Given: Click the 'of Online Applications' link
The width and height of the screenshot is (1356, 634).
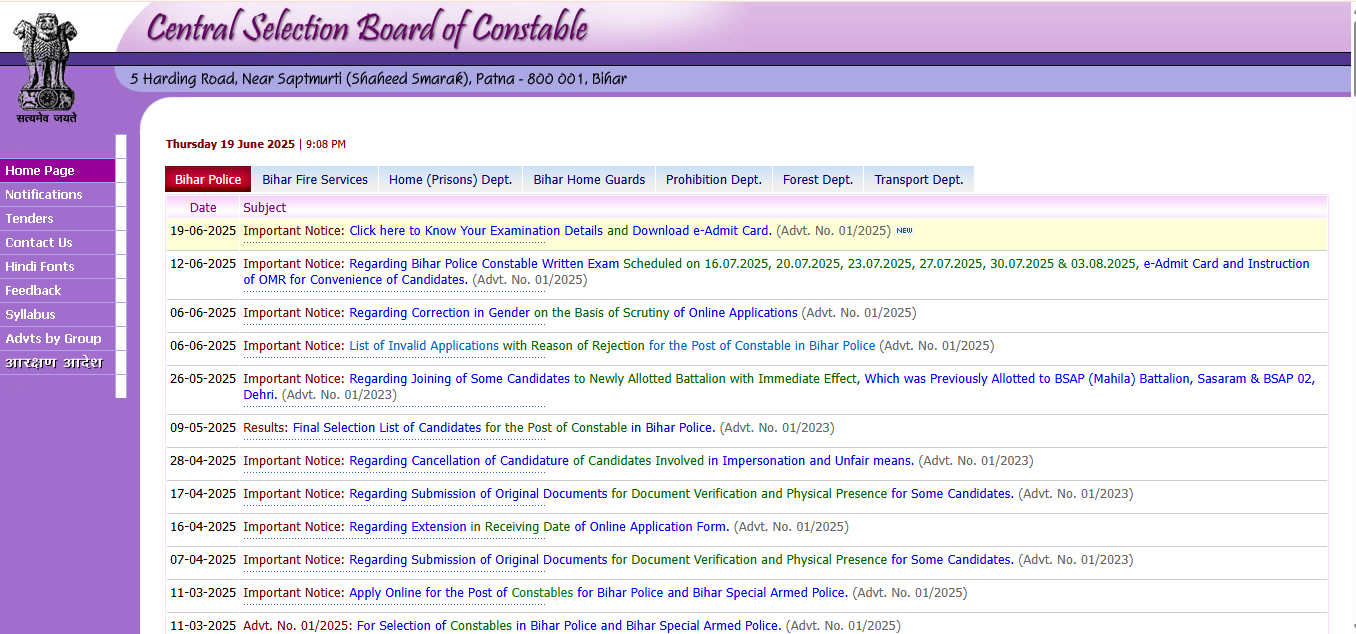Looking at the screenshot, I should [x=735, y=313].
